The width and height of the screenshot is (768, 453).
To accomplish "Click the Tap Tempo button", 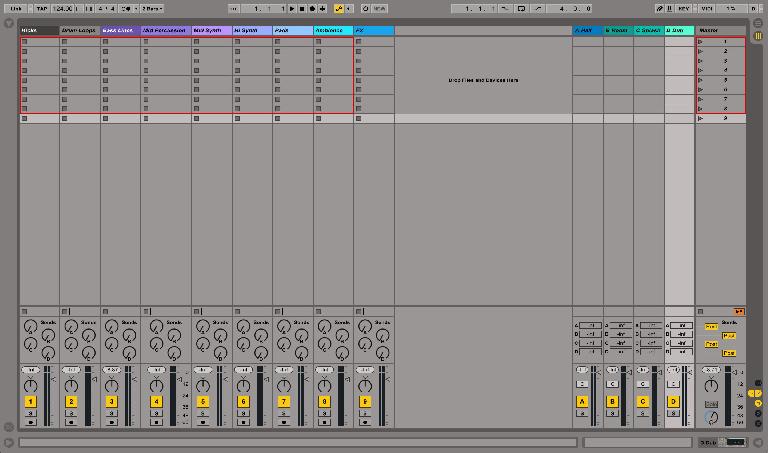I will click(x=41, y=8).
